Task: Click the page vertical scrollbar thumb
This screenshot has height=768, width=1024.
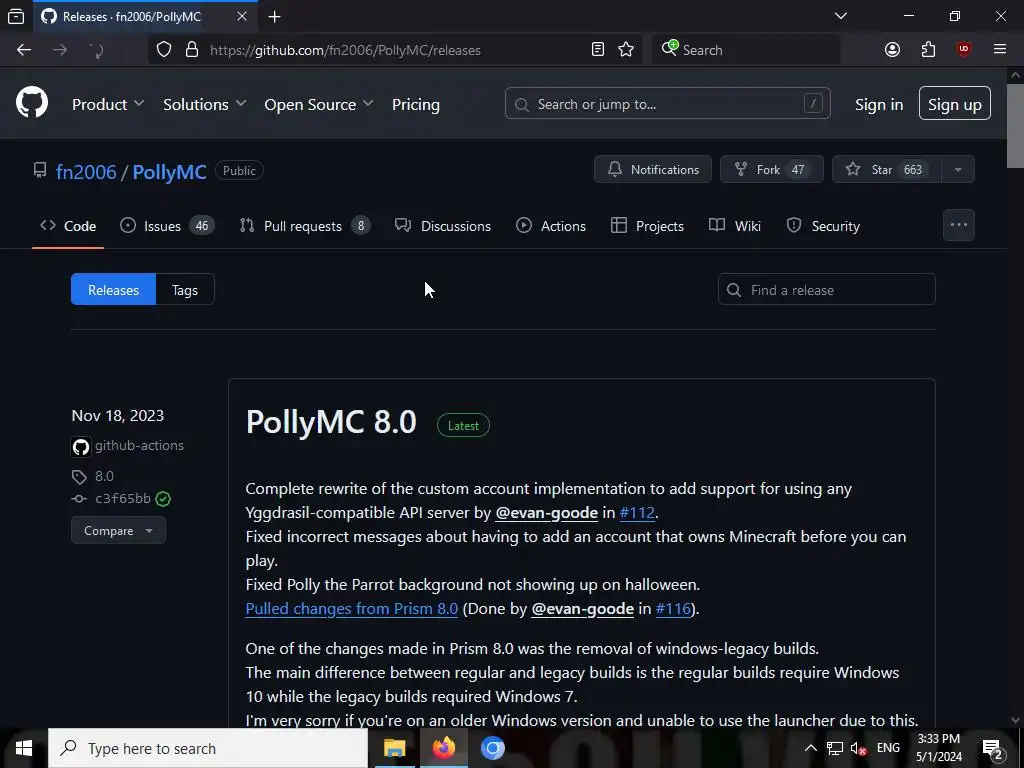Action: [x=1015, y=126]
